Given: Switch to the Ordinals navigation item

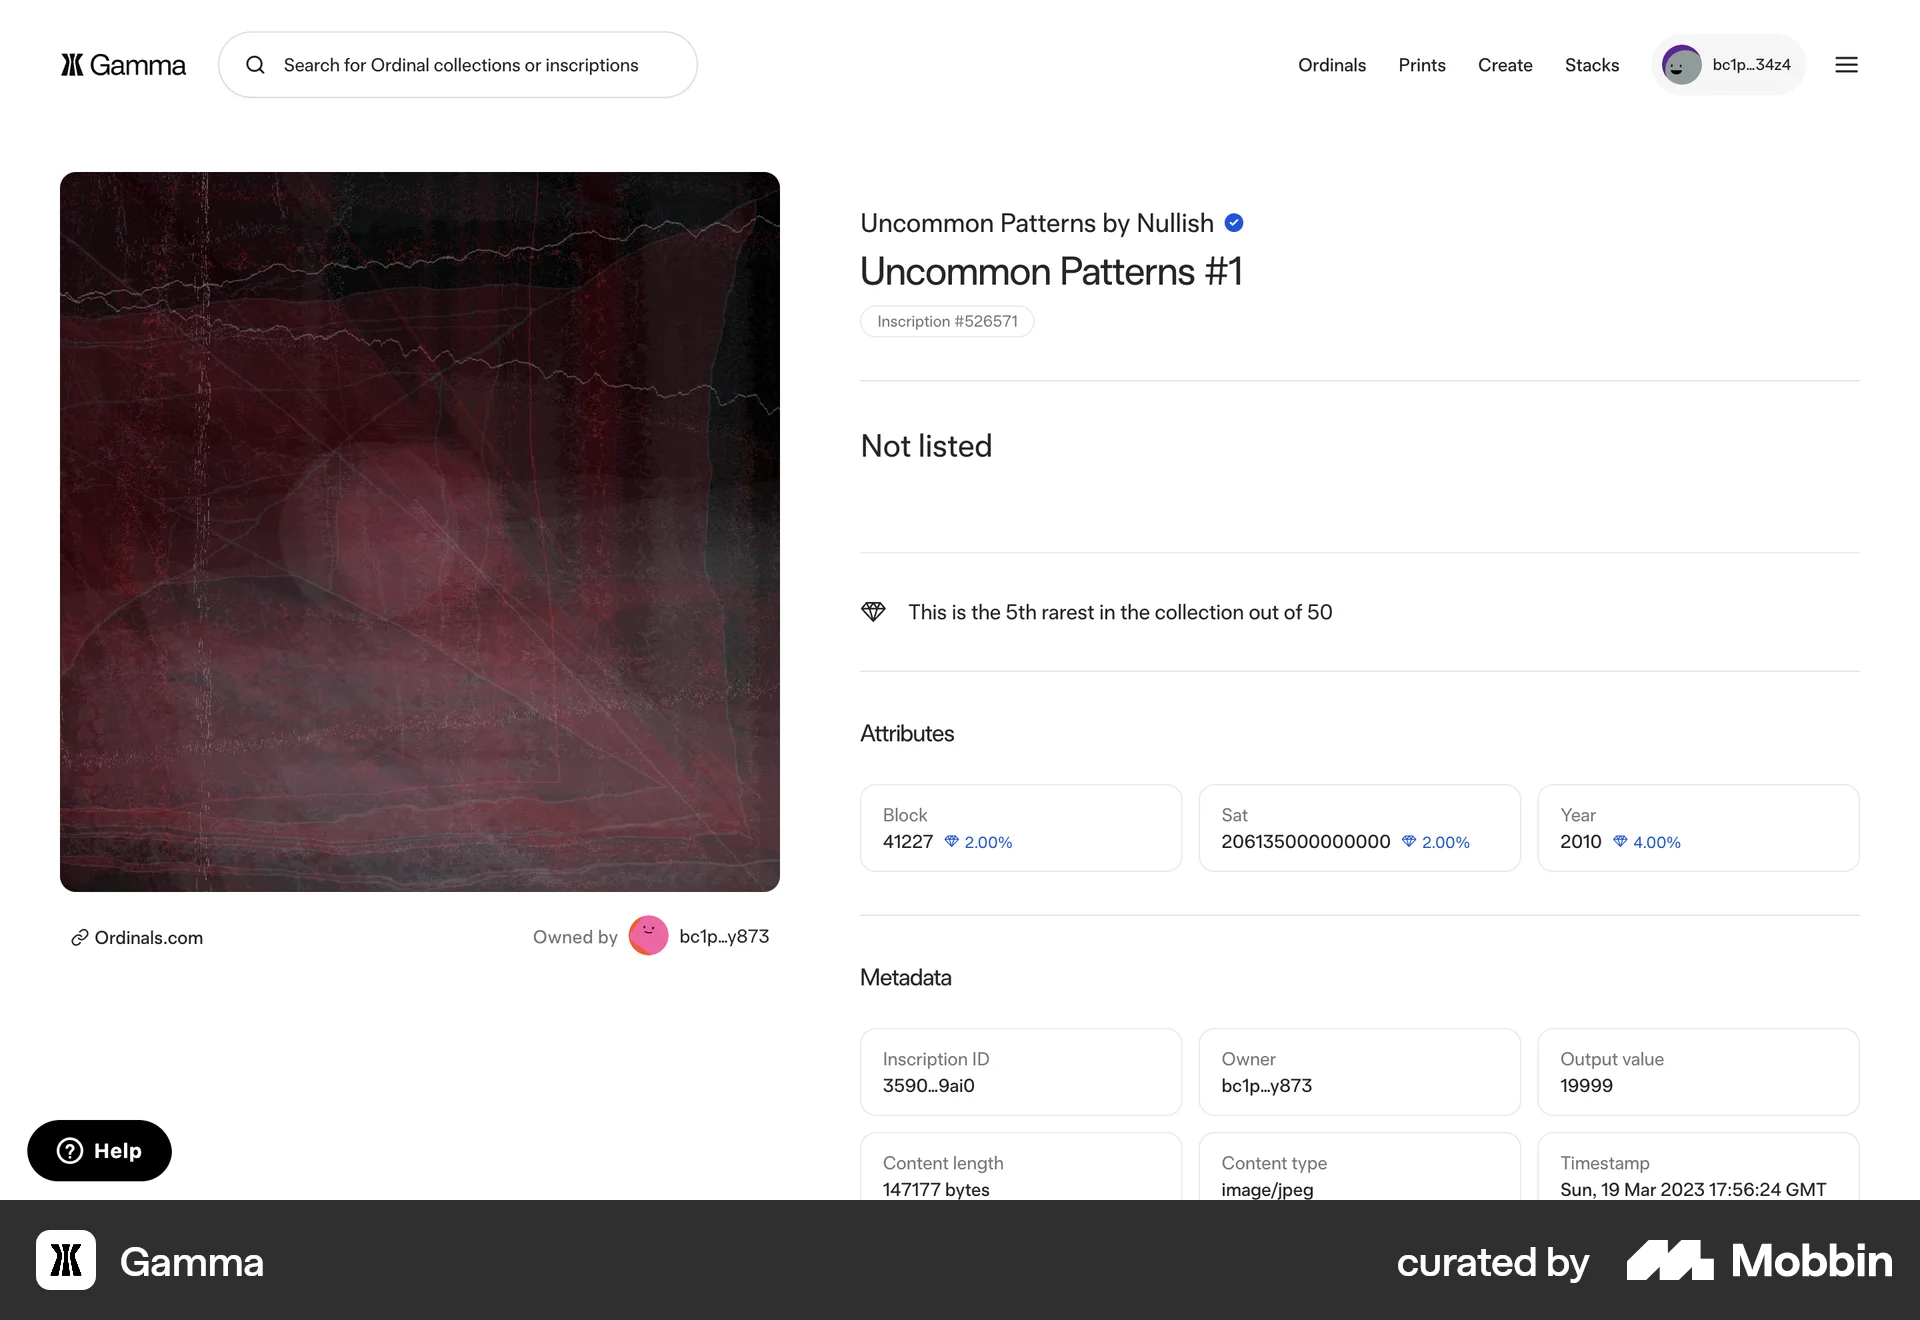Looking at the screenshot, I should (x=1331, y=64).
